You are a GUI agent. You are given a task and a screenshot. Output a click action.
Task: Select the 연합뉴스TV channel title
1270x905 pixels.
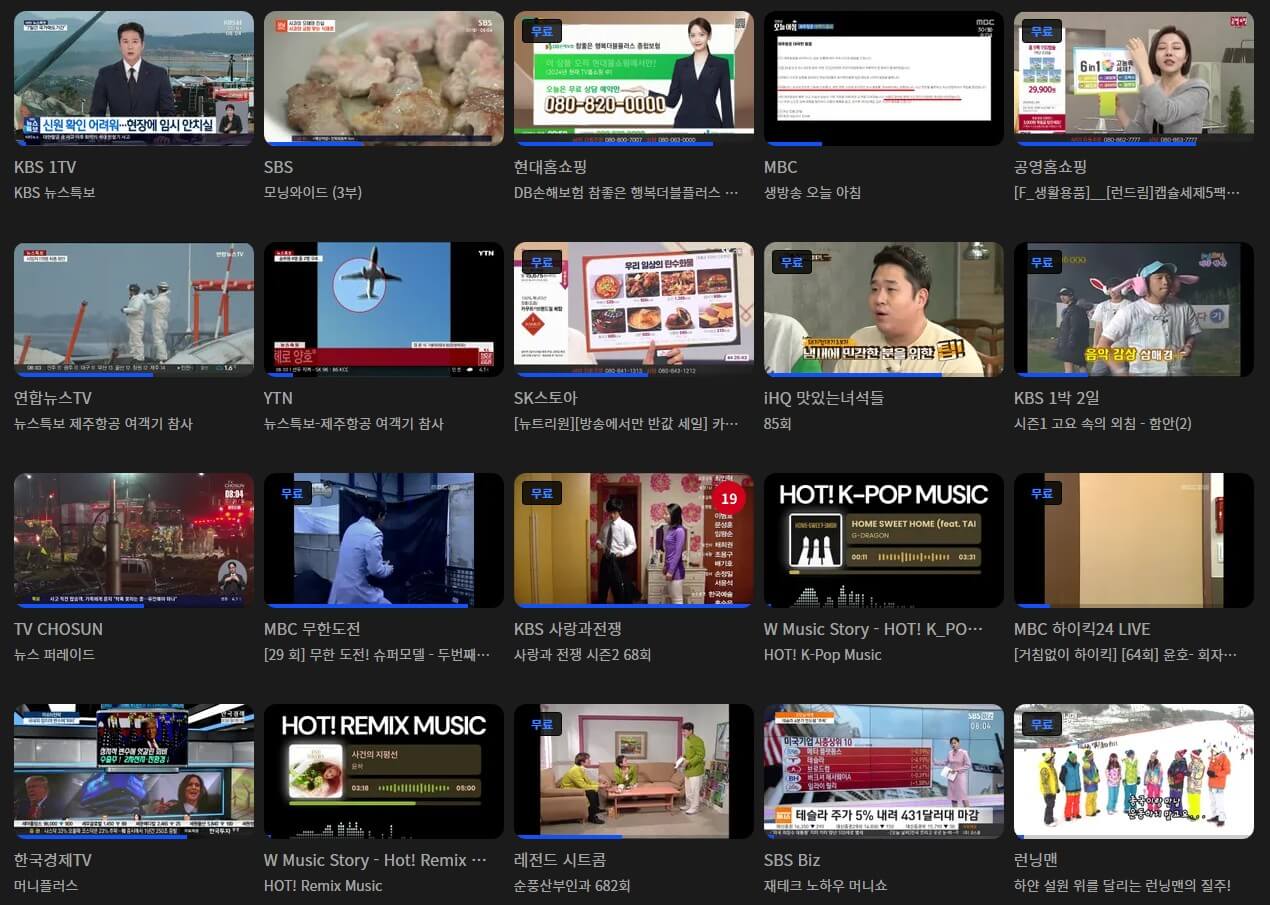click(53, 398)
